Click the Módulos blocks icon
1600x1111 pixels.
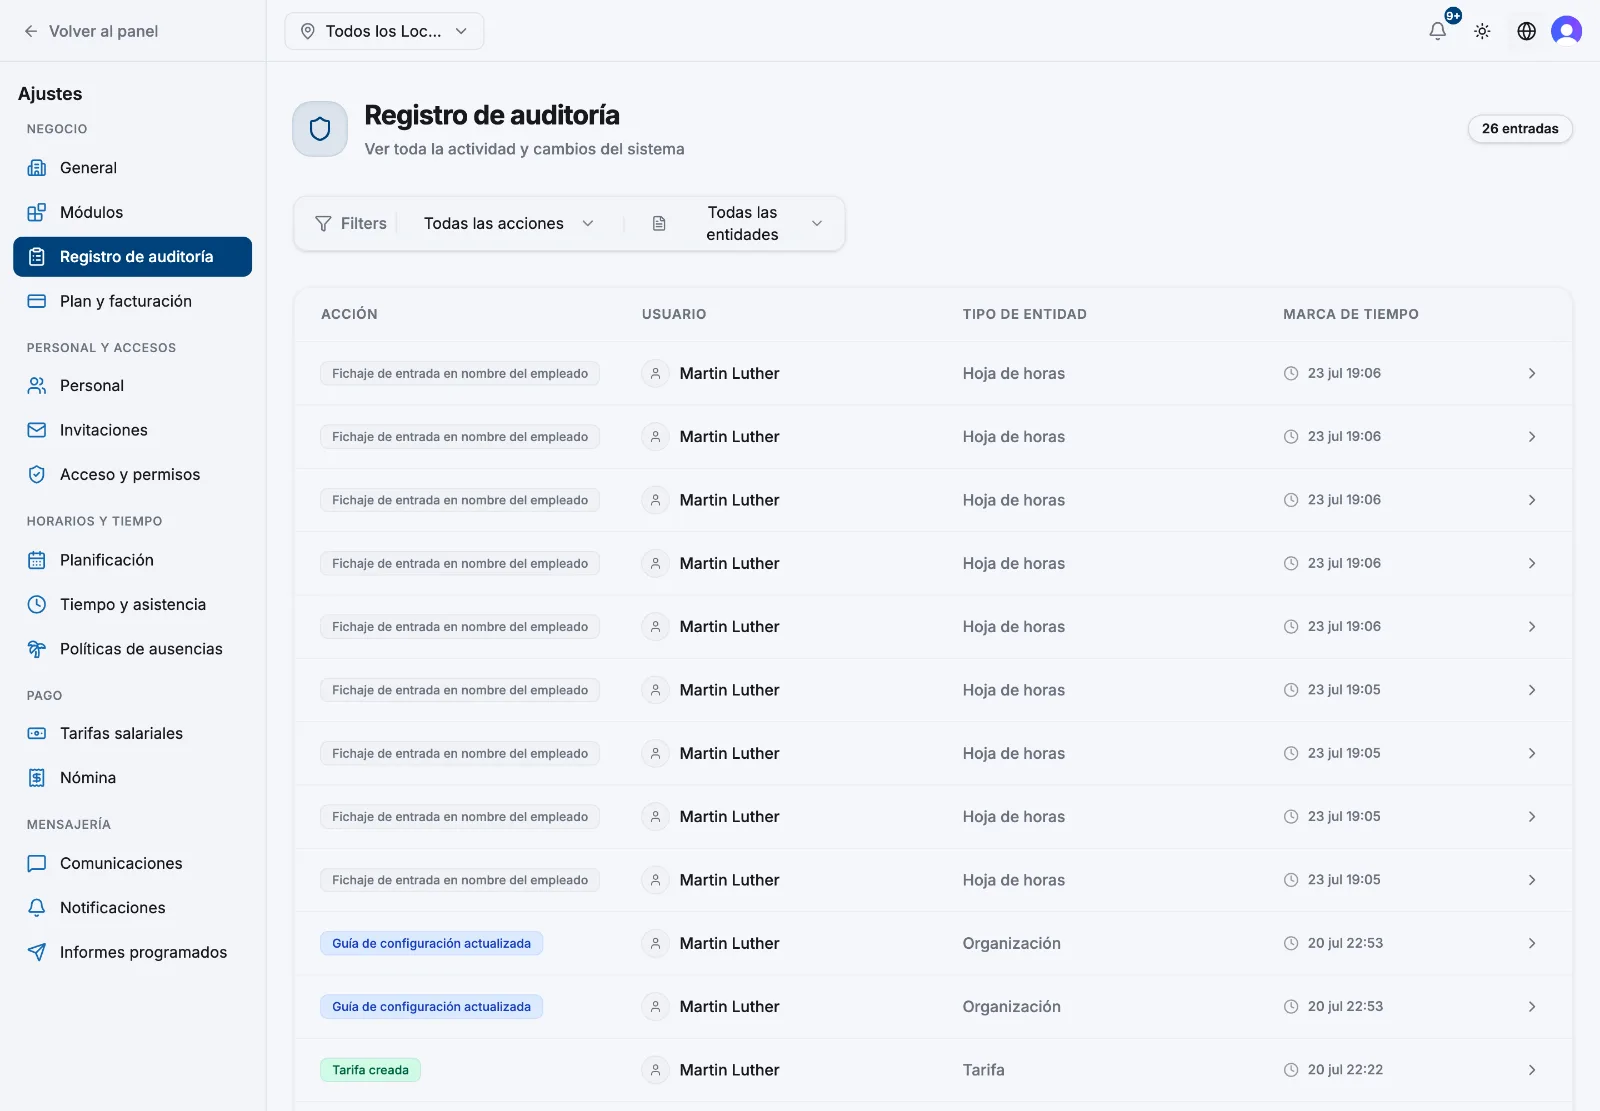(x=37, y=212)
